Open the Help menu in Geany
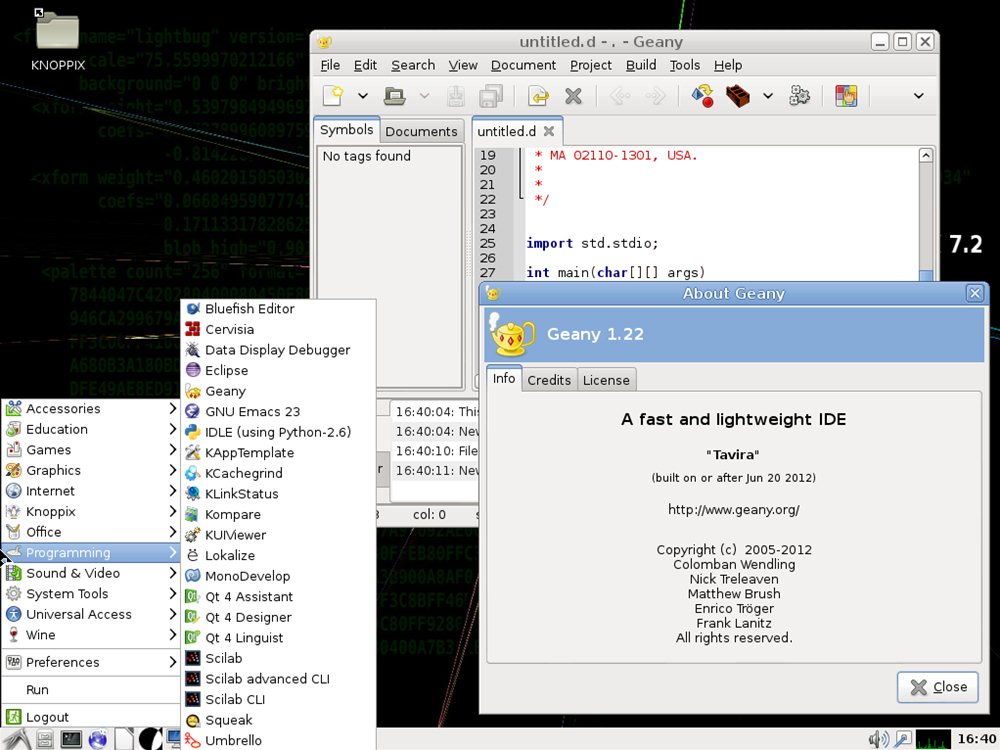 tap(728, 65)
